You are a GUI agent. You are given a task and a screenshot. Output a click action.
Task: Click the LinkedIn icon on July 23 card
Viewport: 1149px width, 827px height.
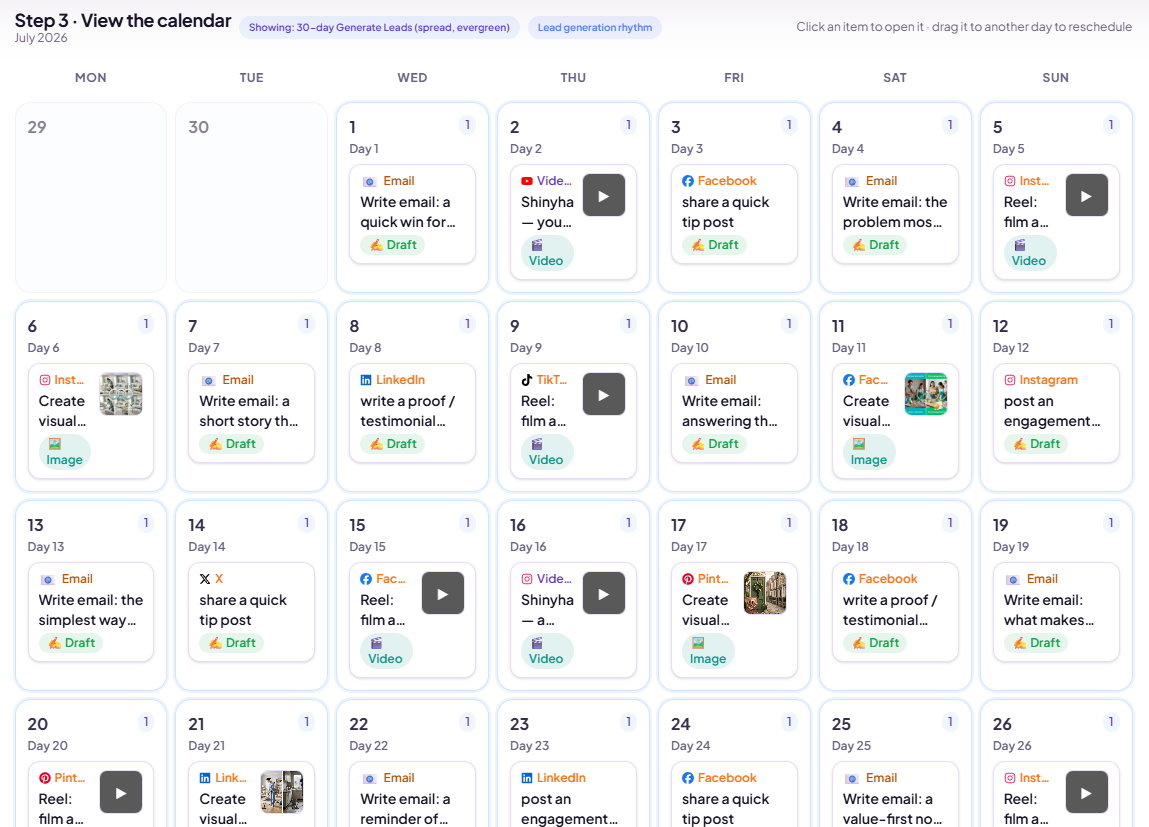[x=527, y=778]
